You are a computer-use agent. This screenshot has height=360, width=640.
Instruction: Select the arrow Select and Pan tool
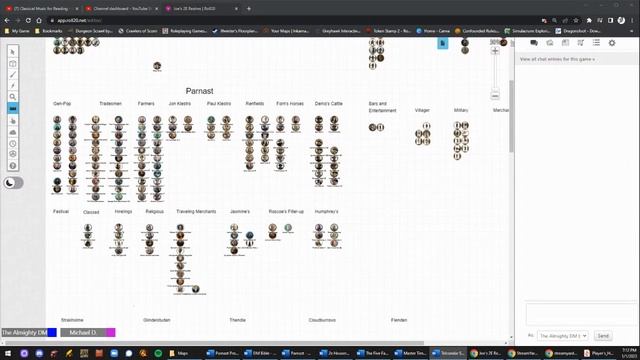tap(13, 52)
